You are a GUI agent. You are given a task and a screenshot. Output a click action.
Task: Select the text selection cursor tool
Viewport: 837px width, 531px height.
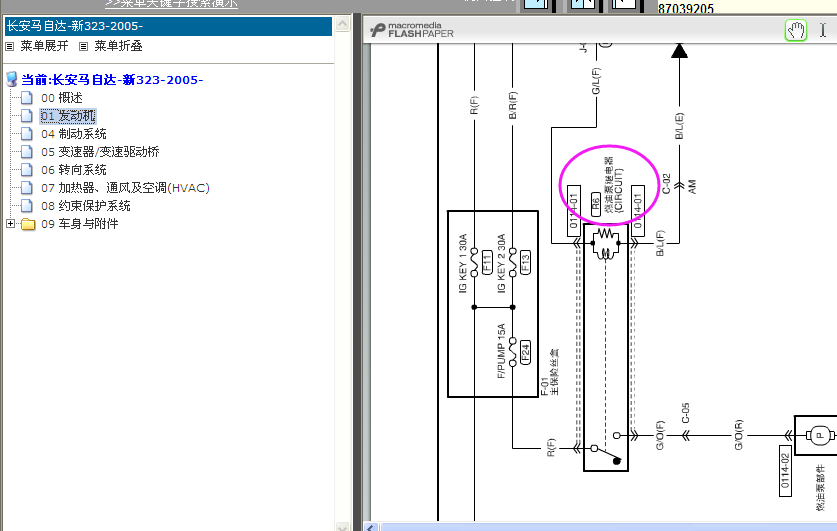823,30
